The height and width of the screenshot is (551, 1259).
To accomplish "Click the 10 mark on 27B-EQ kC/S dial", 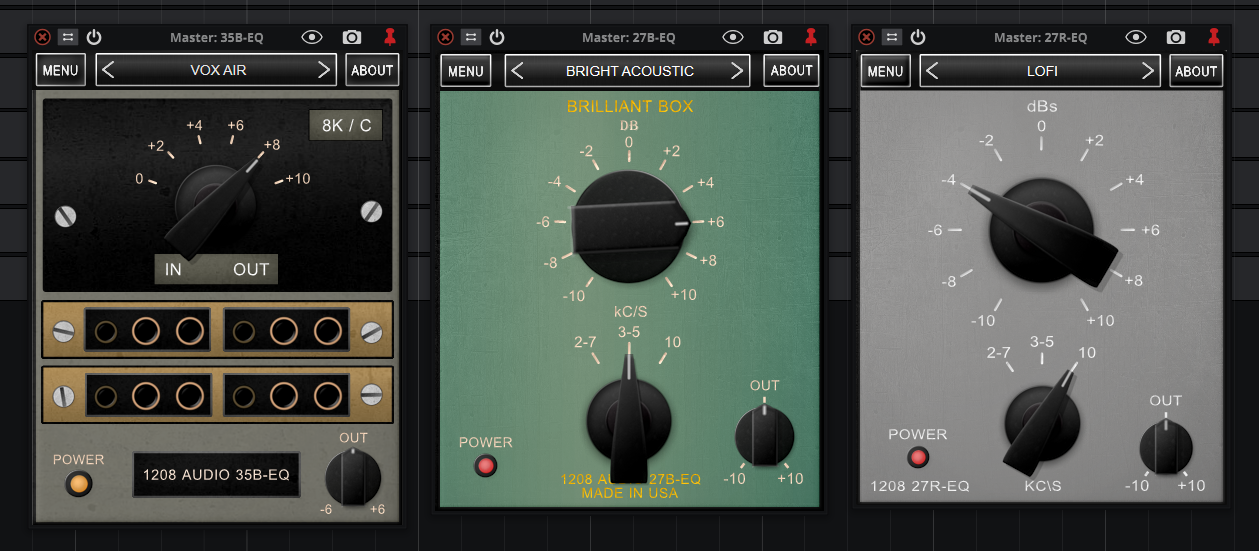I will [x=672, y=342].
